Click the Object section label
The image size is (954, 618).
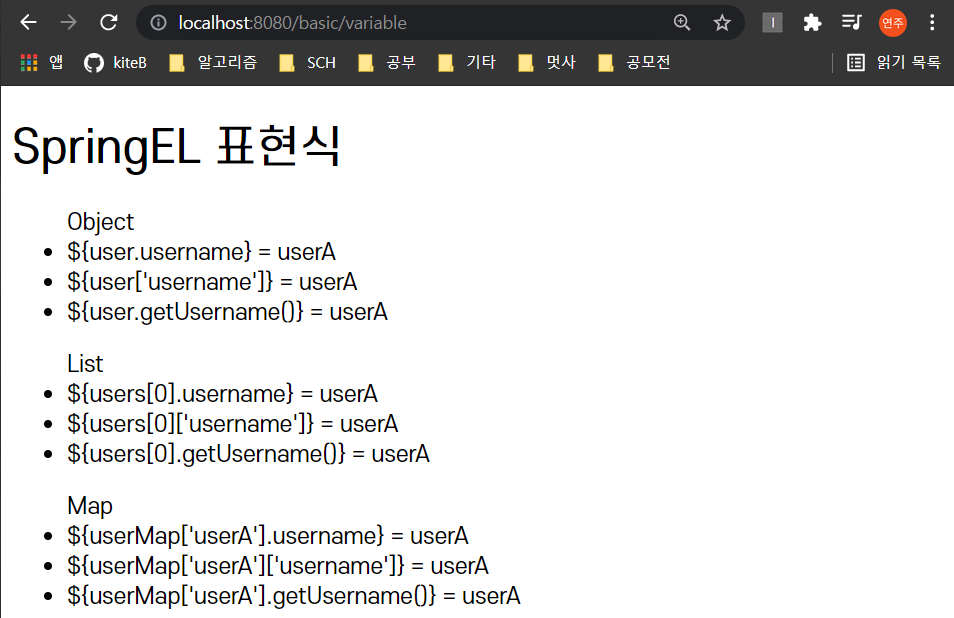pos(100,222)
